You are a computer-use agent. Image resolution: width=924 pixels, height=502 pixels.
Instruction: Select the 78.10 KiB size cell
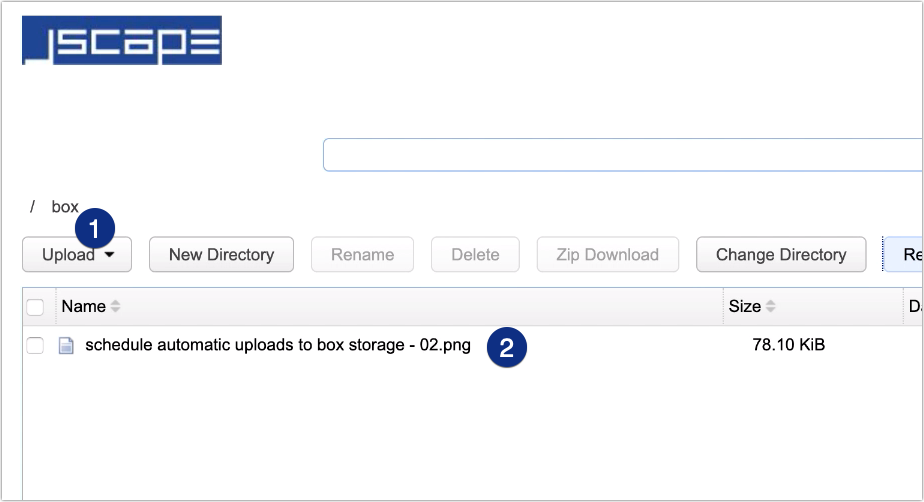point(788,346)
